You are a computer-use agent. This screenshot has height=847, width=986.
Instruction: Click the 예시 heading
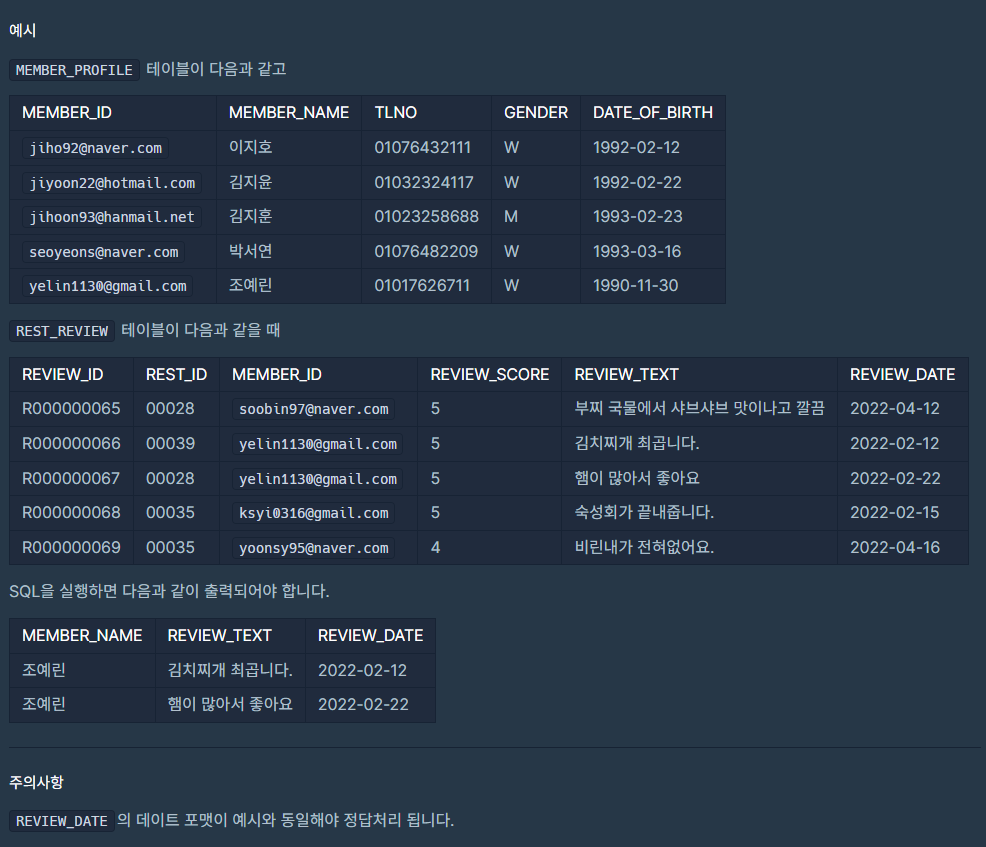click(x=23, y=30)
